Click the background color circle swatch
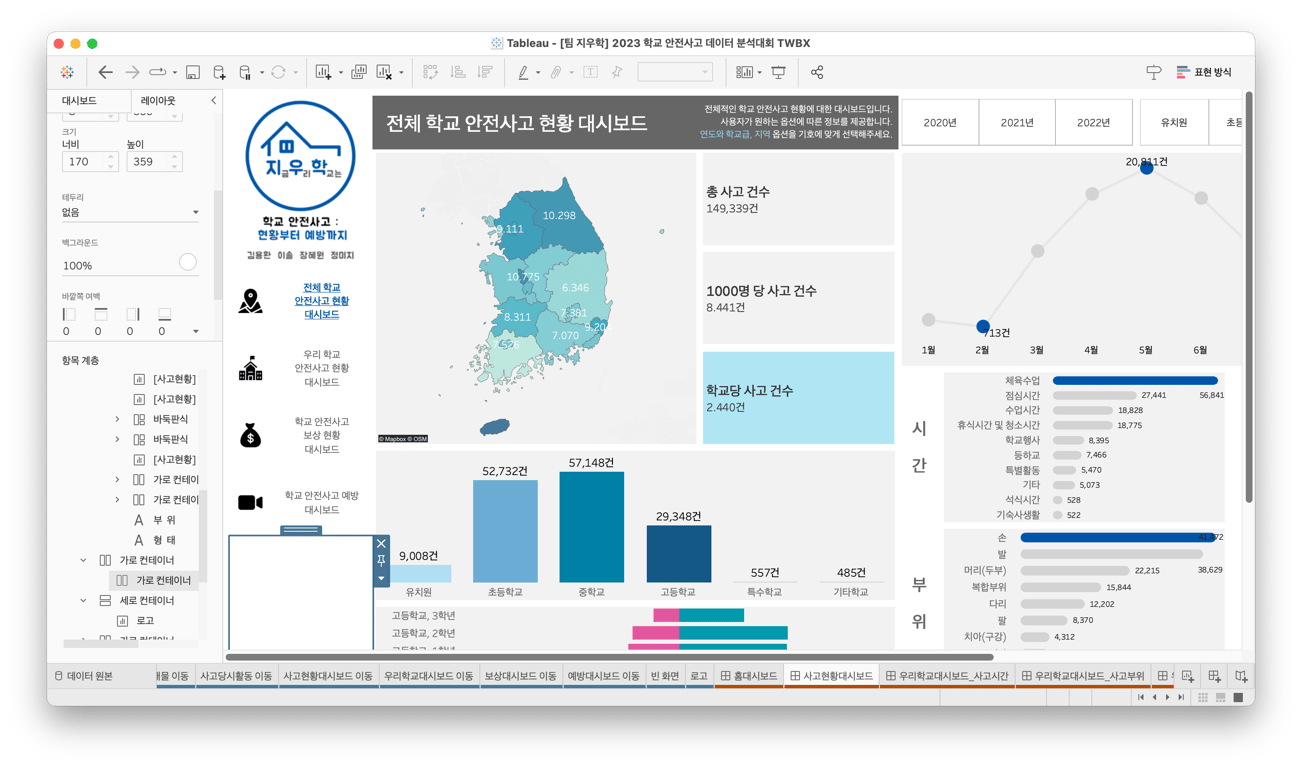This screenshot has height=768, width=1302. 188,262
